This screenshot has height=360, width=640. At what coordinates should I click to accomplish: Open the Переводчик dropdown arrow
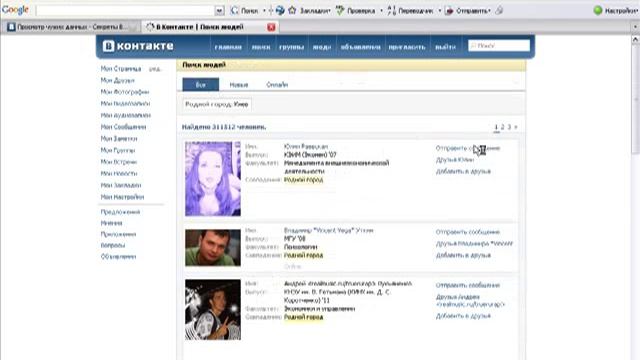tap(440, 11)
